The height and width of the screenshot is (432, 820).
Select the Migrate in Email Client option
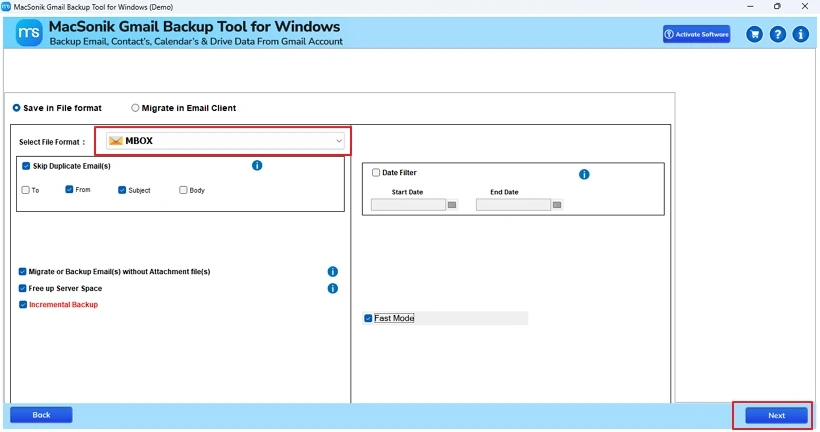(136, 108)
